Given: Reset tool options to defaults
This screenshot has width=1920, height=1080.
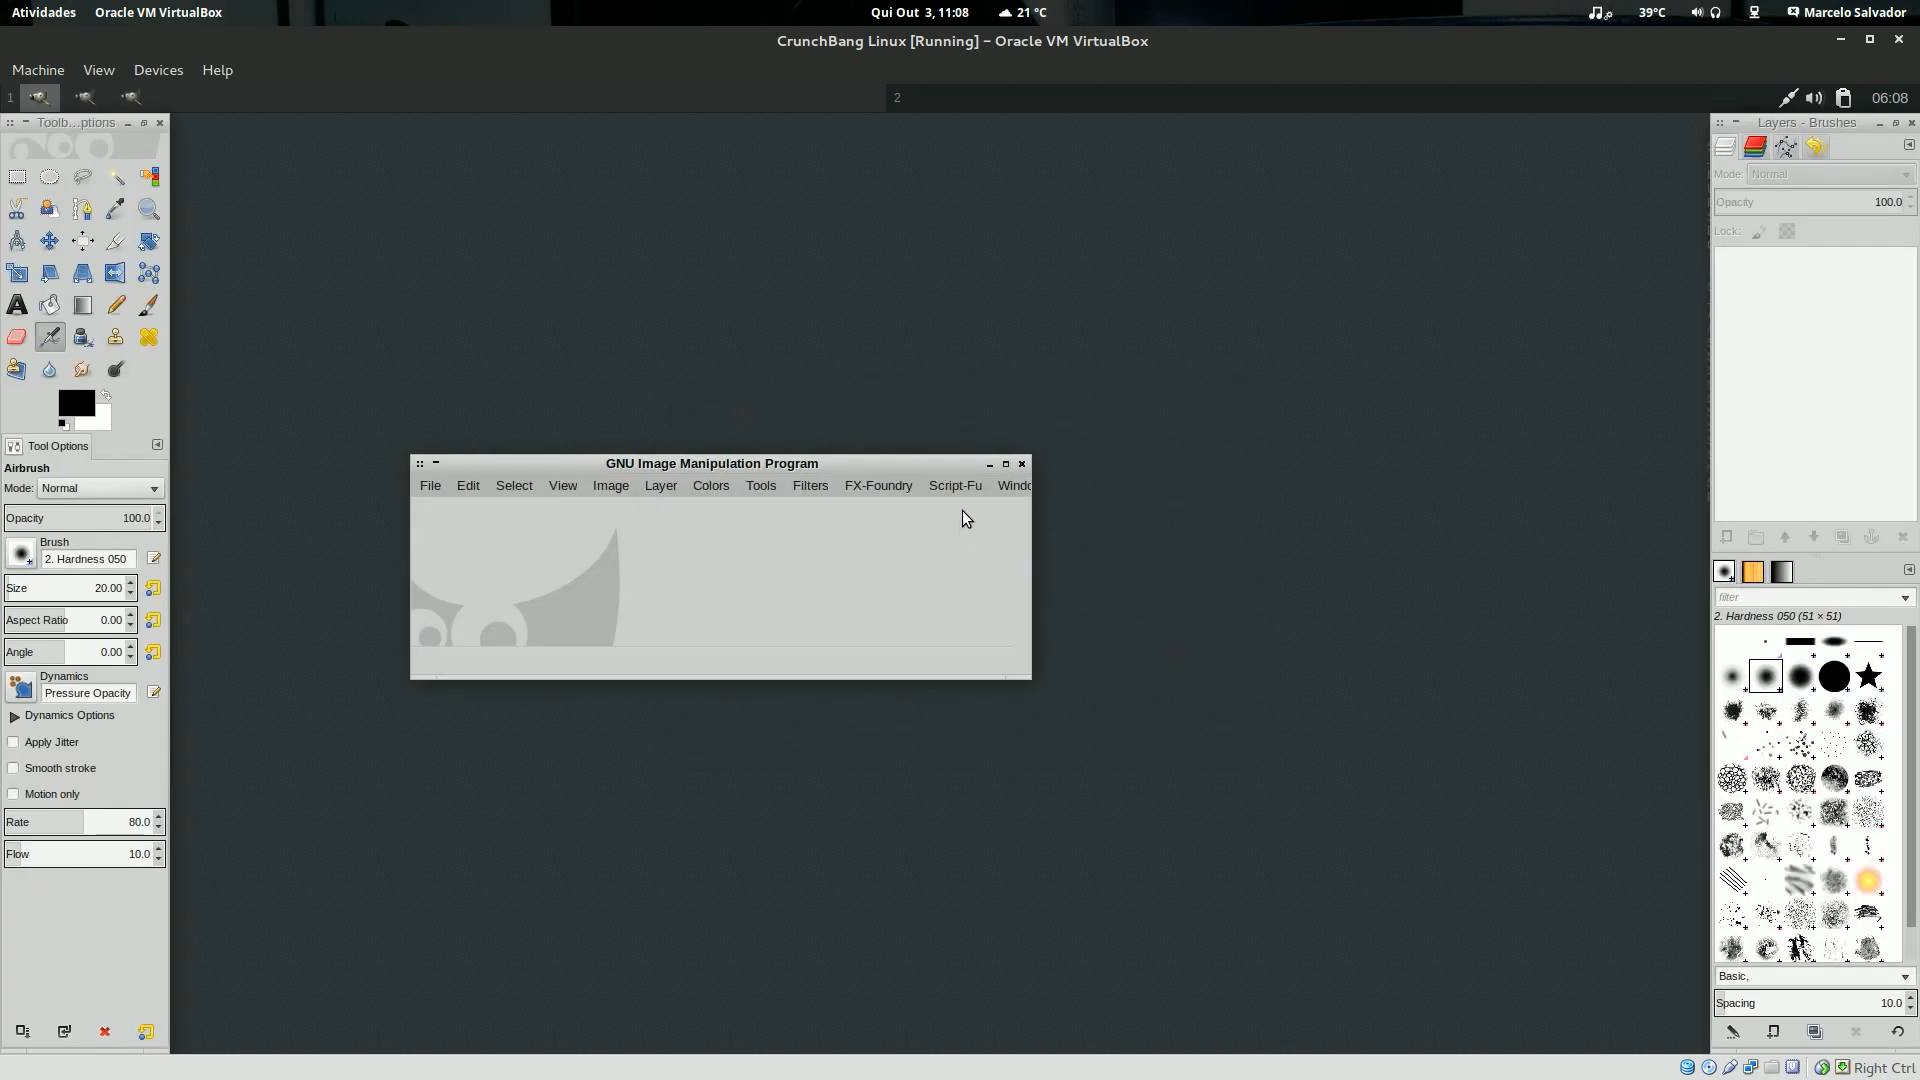Looking at the screenshot, I should [146, 1031].
